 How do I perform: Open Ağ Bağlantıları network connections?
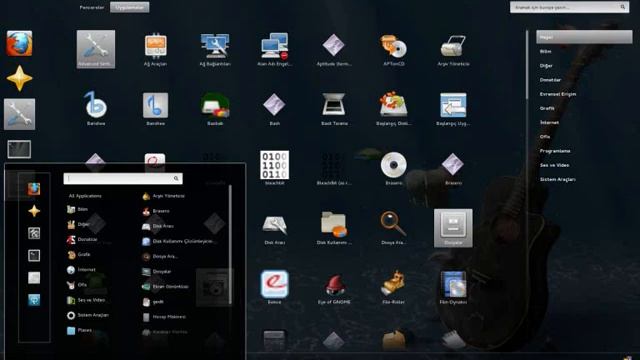click(215, 50)
